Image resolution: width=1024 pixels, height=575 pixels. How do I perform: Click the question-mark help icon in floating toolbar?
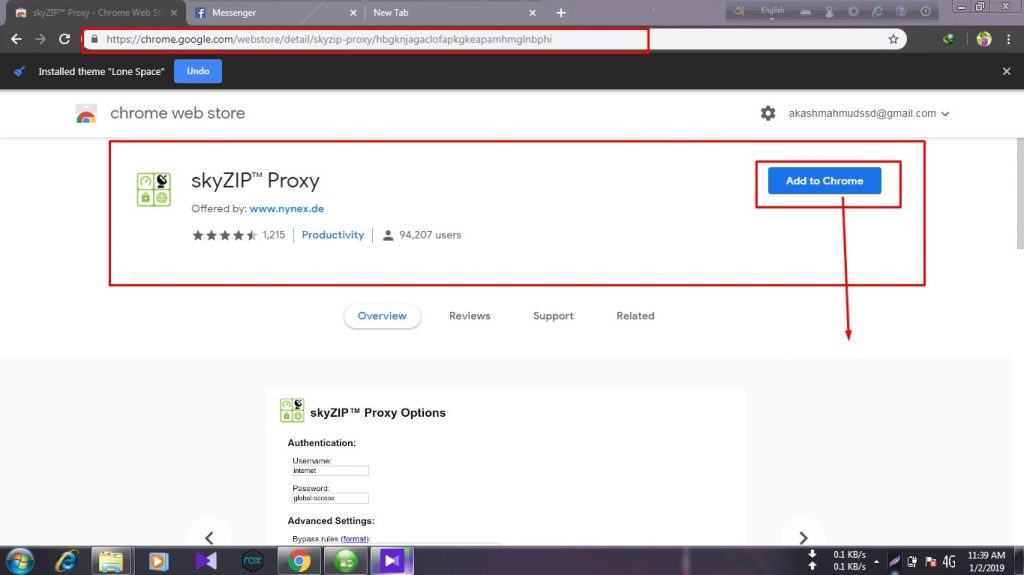click(901, 12)
